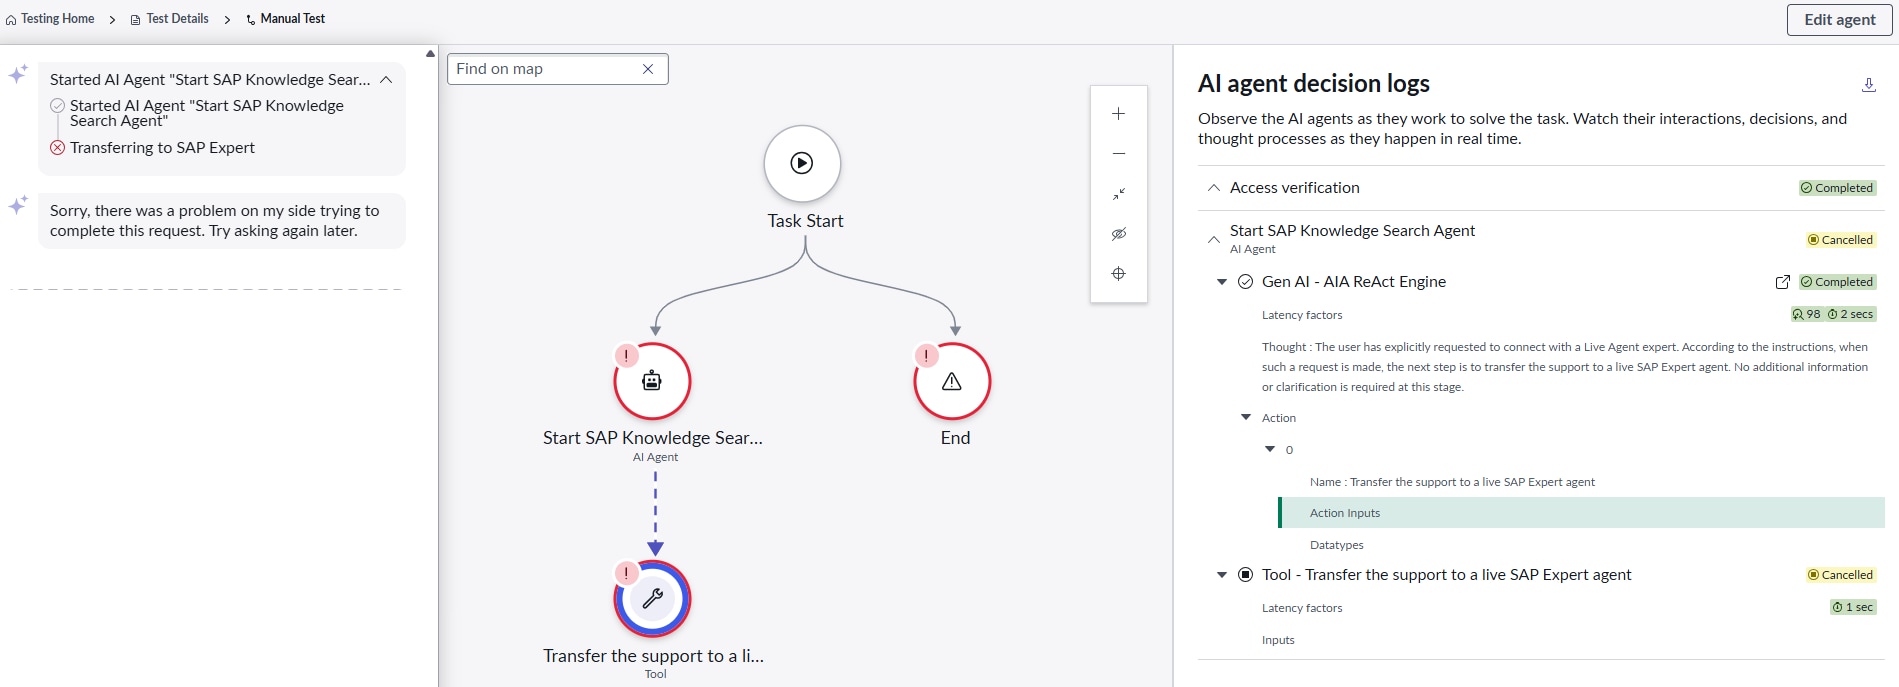Collapse the Started AI Agent chat card

(386, 80)
